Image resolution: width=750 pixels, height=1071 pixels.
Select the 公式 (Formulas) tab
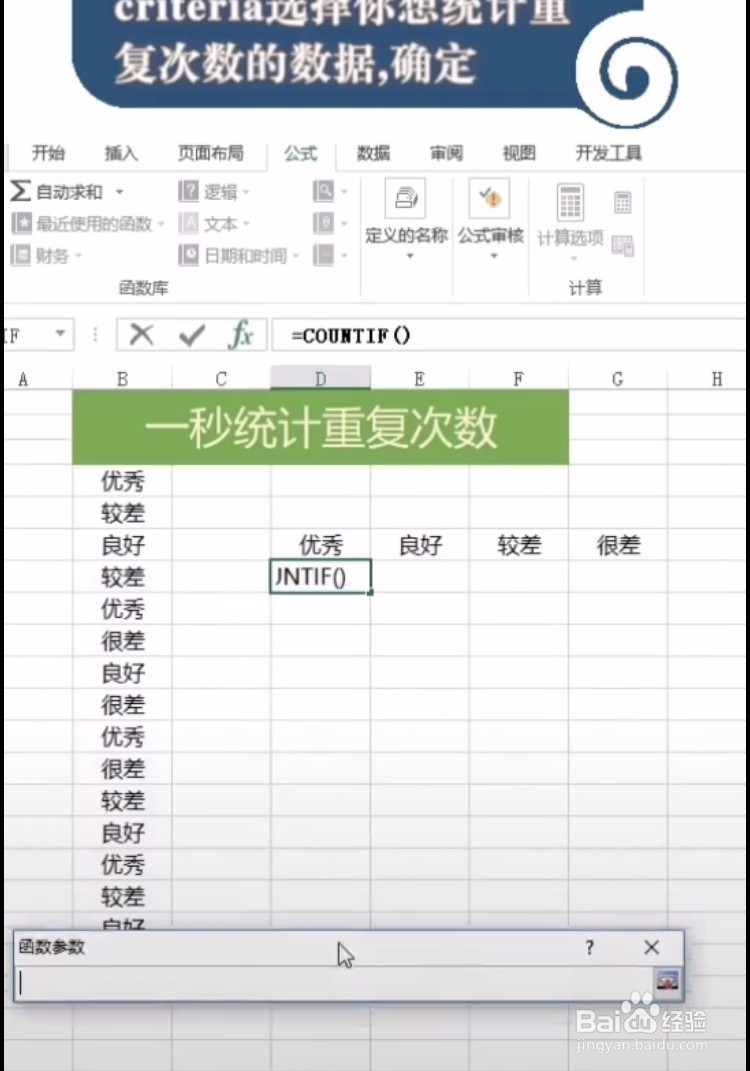pos(301,153)
